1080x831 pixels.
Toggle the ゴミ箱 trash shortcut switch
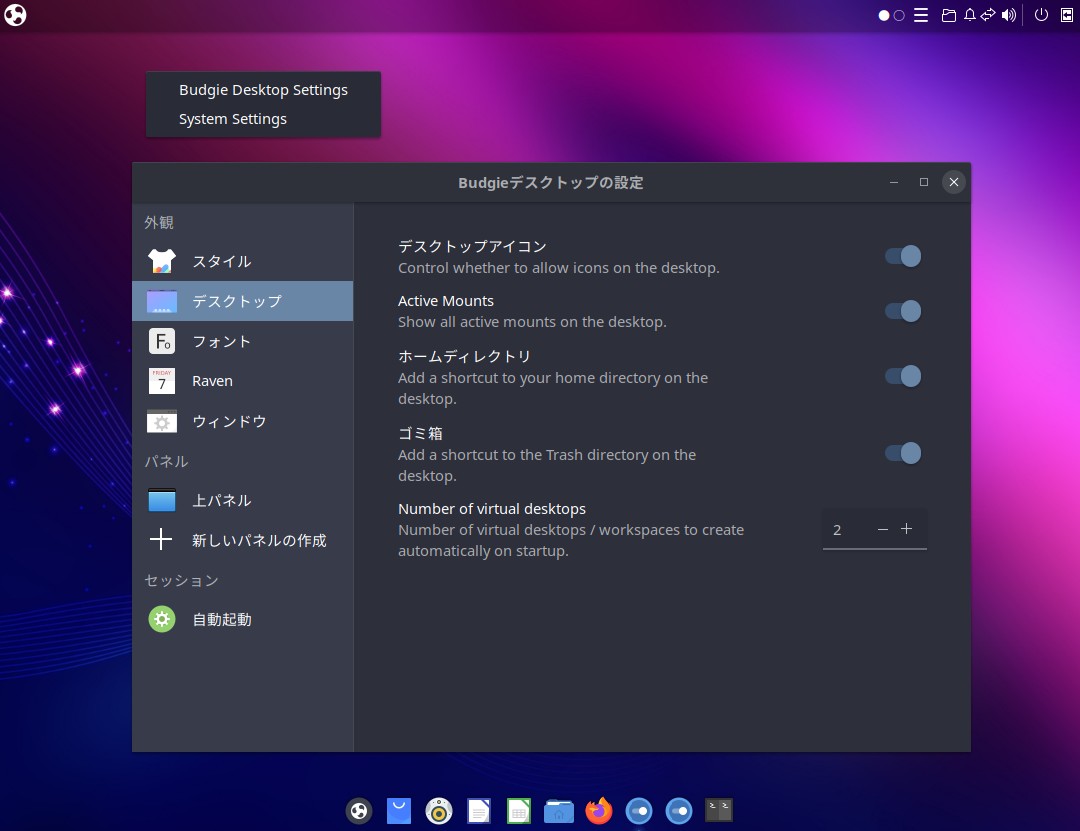tap(903, 453)
